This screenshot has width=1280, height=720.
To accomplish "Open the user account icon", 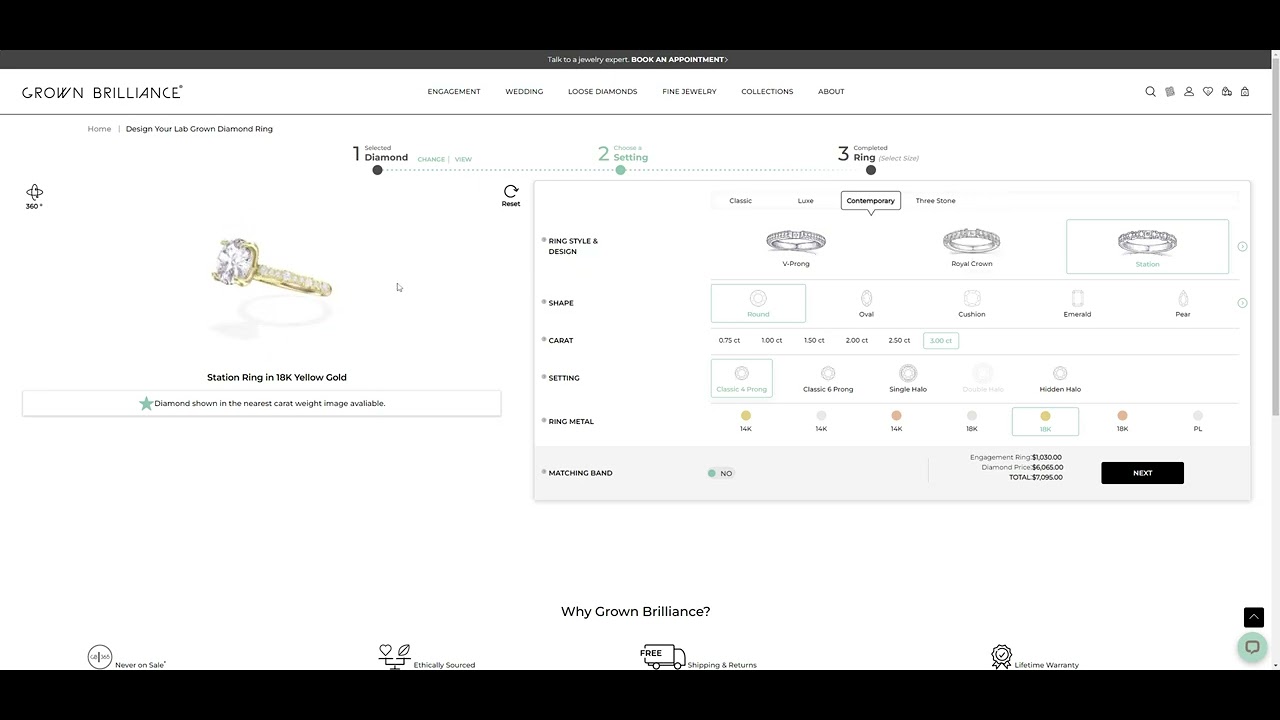I will click(1189, 91).
